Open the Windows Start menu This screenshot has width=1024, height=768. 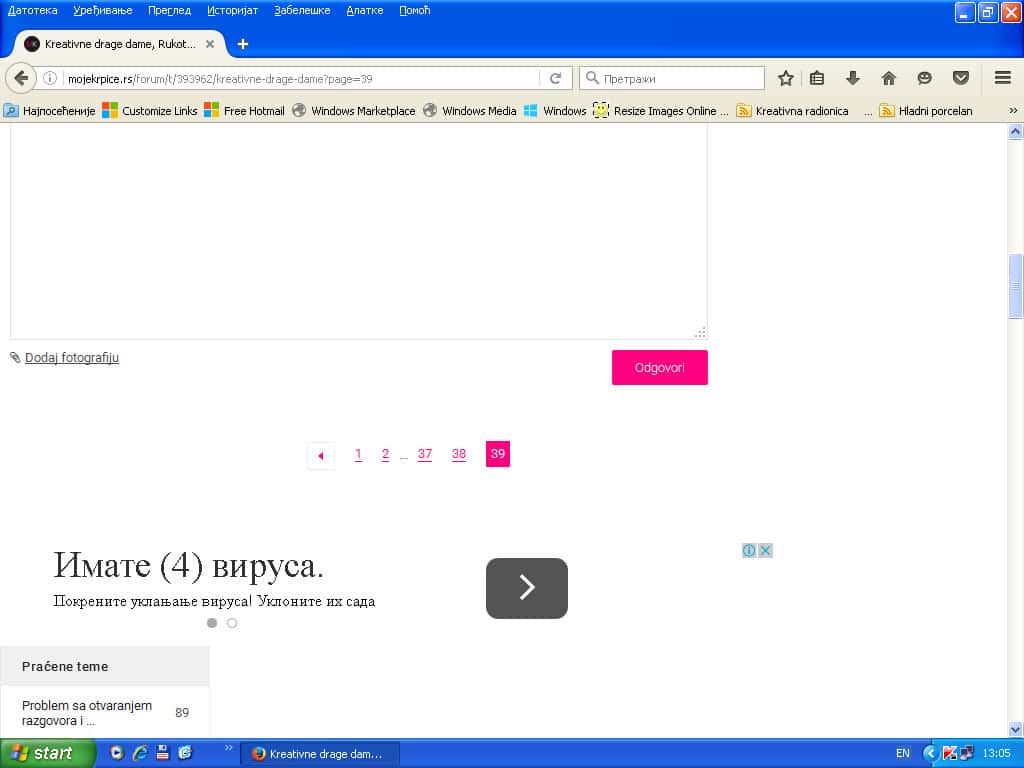[47, 753]
